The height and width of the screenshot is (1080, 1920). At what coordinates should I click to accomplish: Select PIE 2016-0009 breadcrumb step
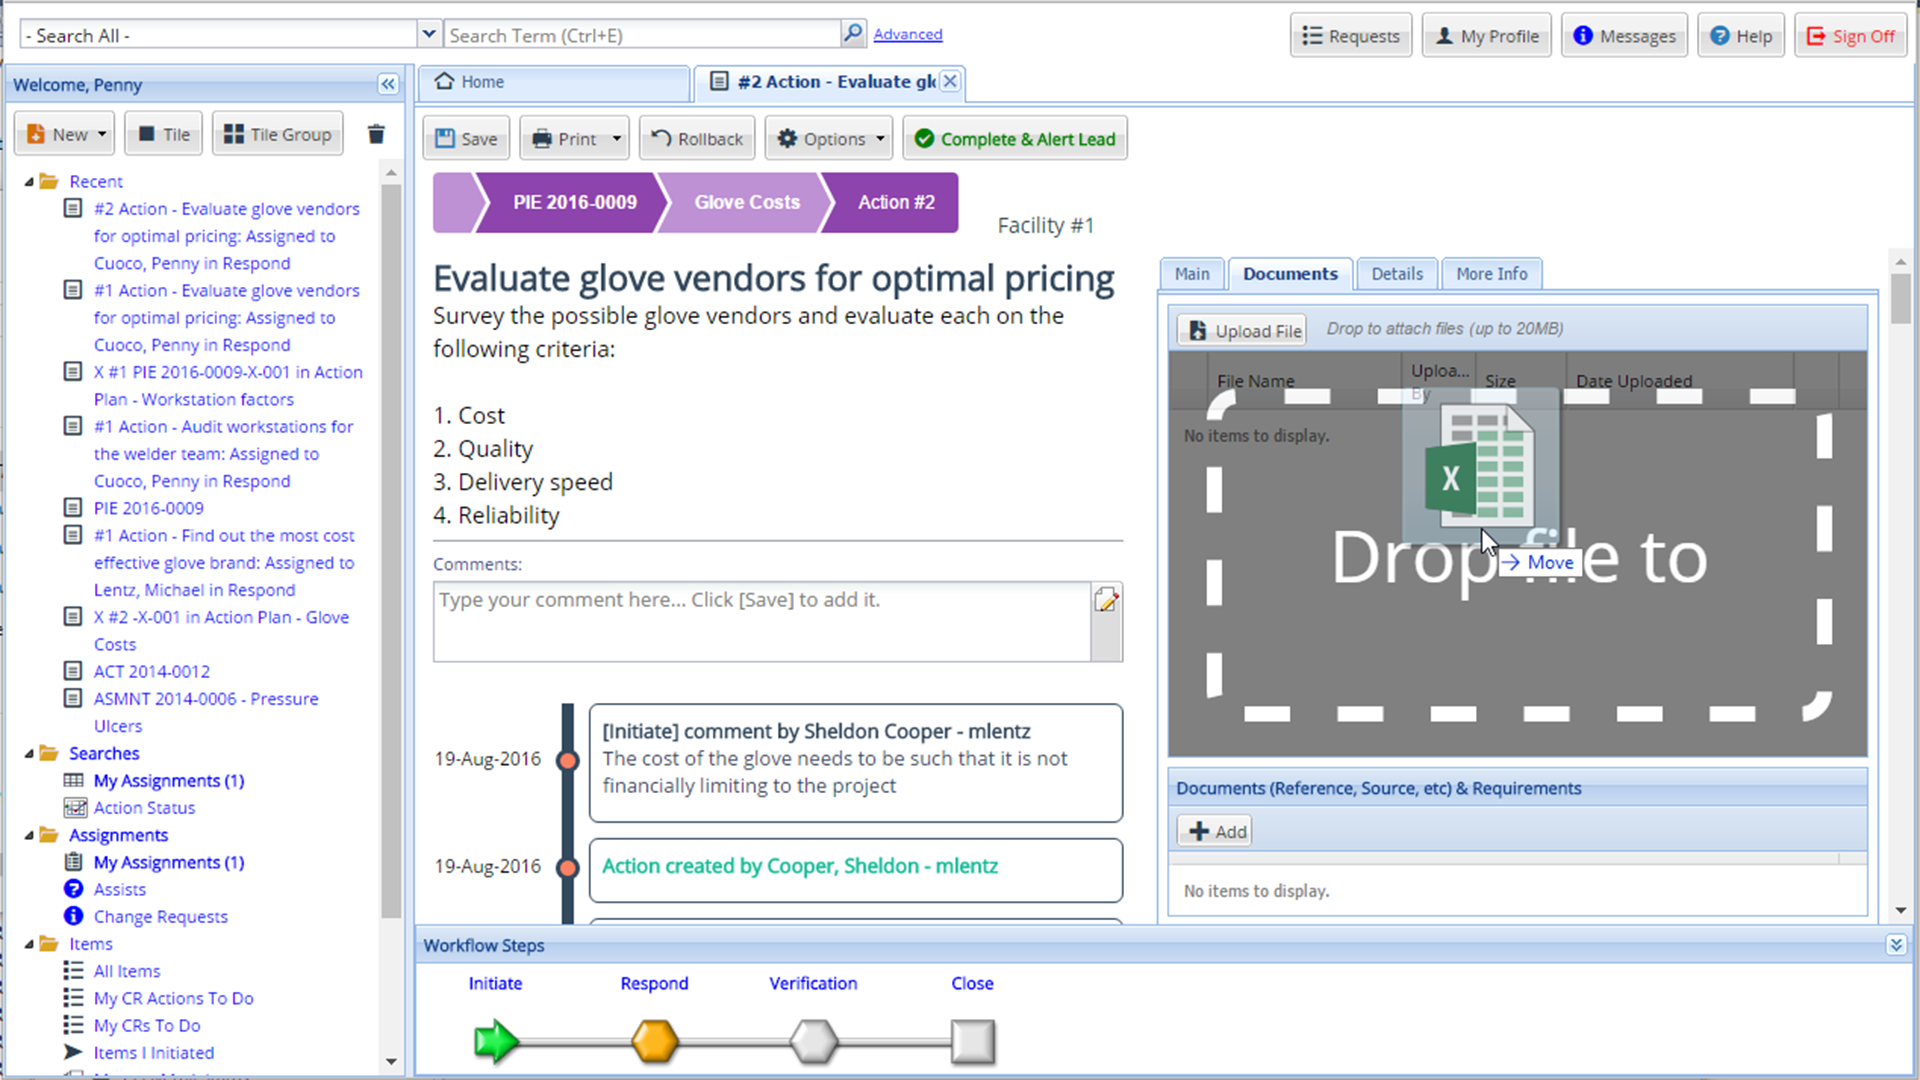click(574, 203)
